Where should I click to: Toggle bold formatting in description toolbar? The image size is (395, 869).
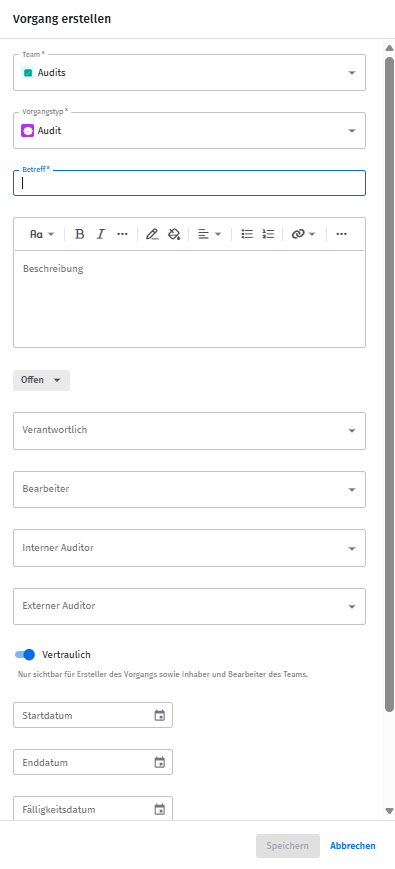coord(80,234)
